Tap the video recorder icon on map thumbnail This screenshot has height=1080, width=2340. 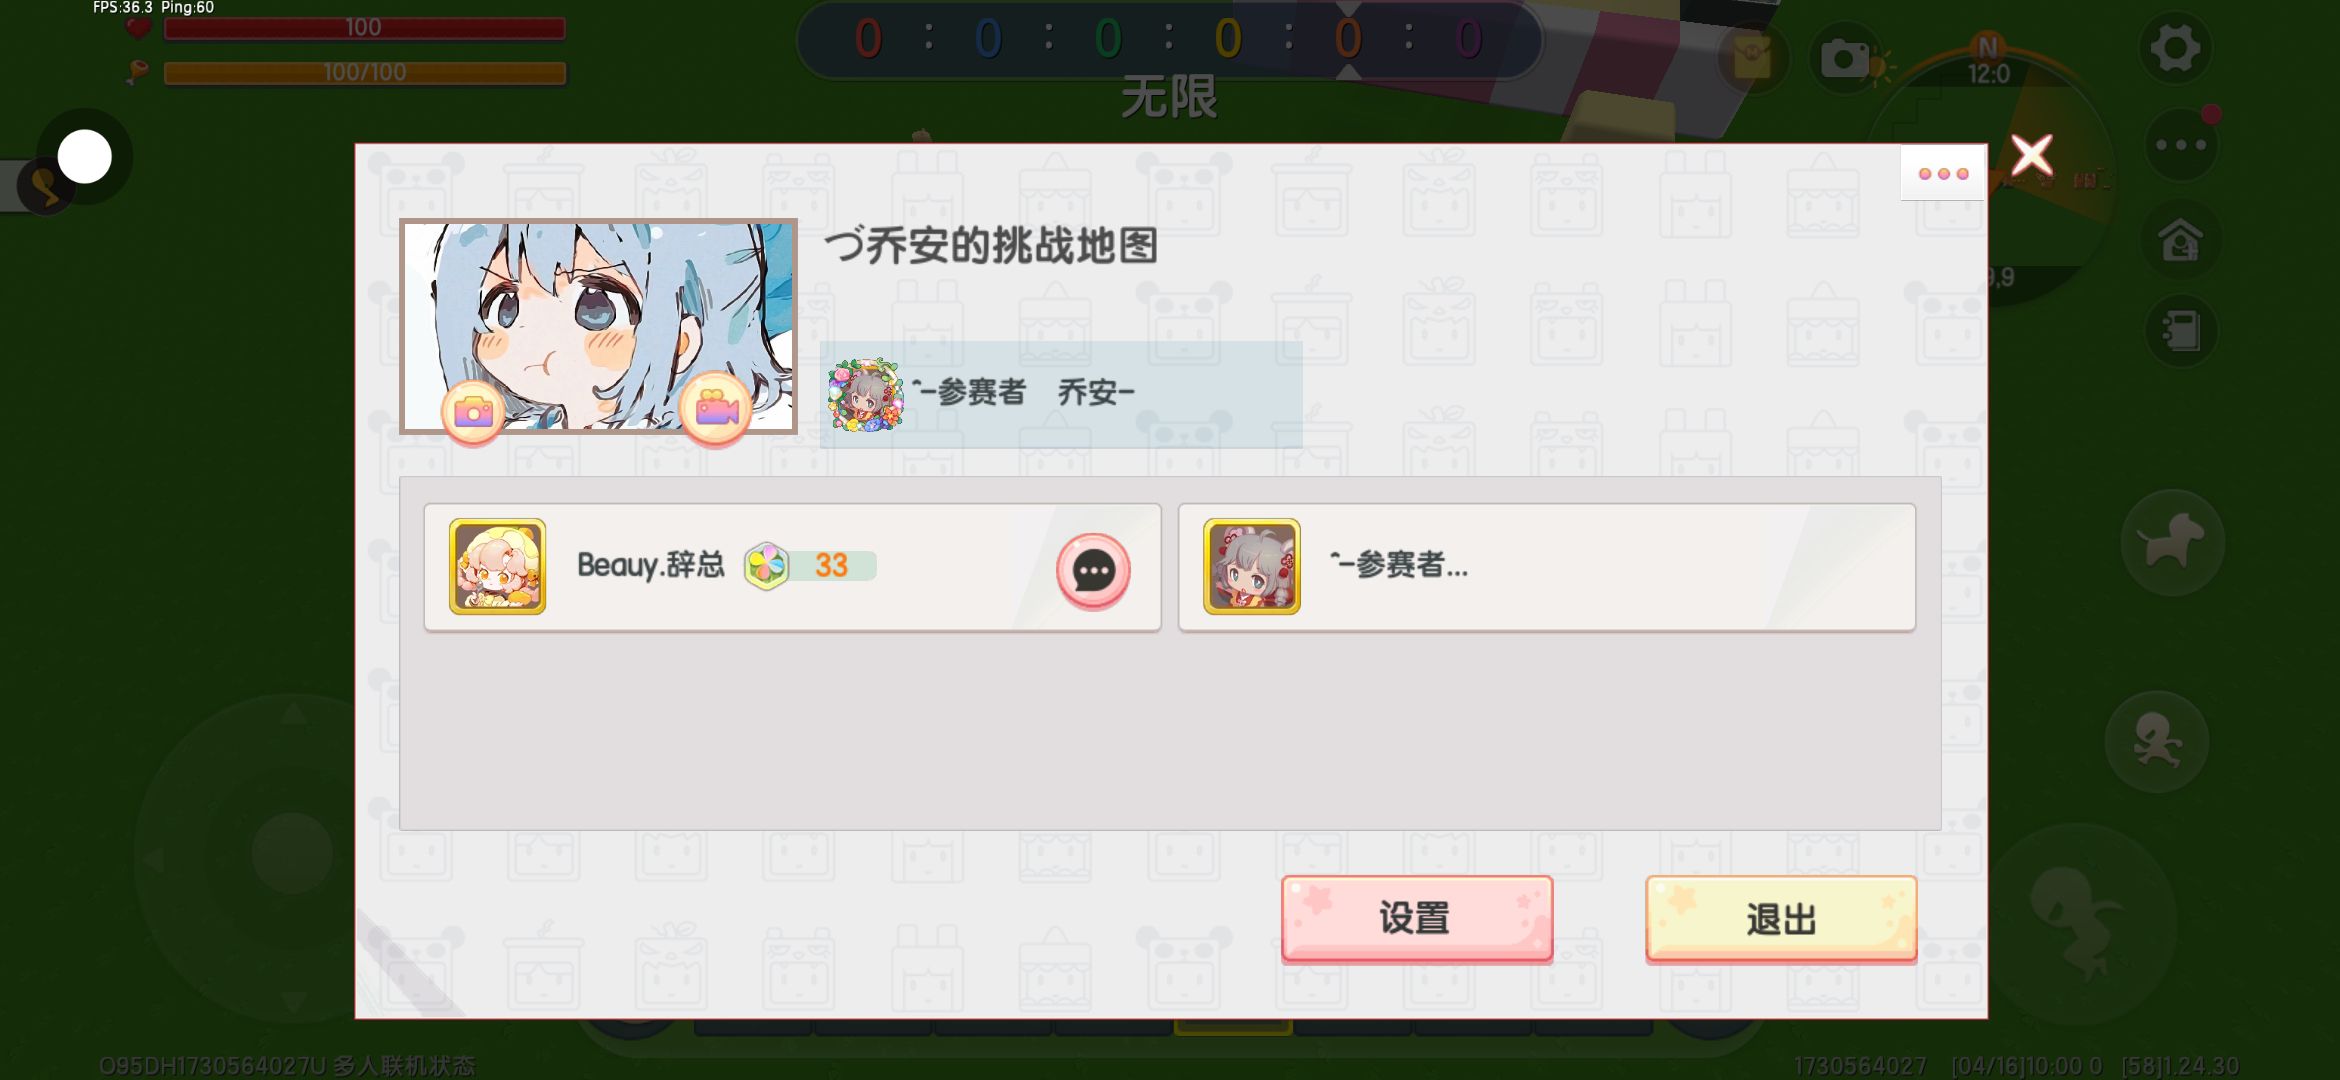point(716,409)
